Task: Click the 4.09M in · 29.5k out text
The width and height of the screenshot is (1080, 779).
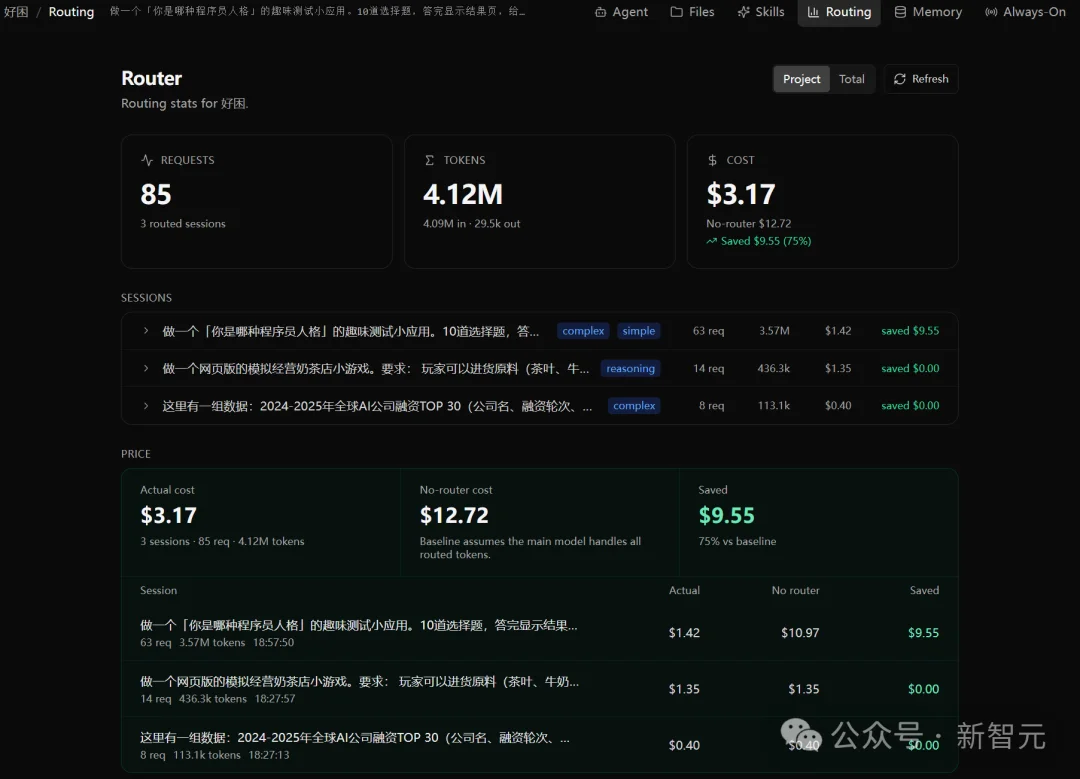Action: click(x=472, y=224)
